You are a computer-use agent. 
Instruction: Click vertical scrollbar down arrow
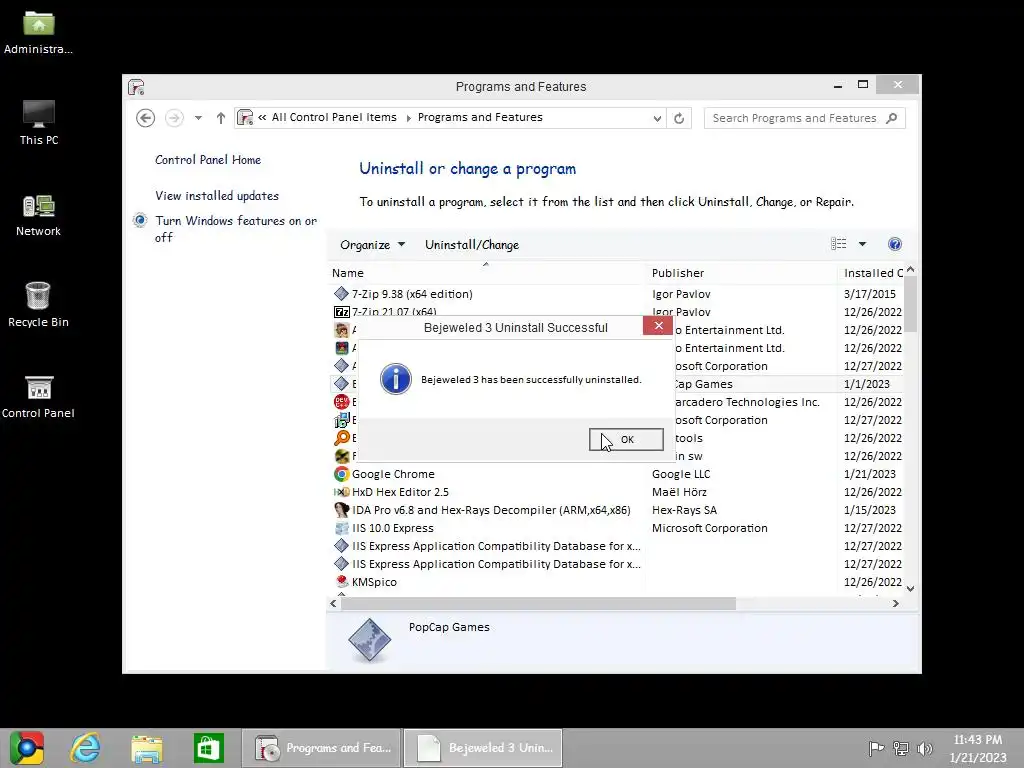click(x=910, y=588)
